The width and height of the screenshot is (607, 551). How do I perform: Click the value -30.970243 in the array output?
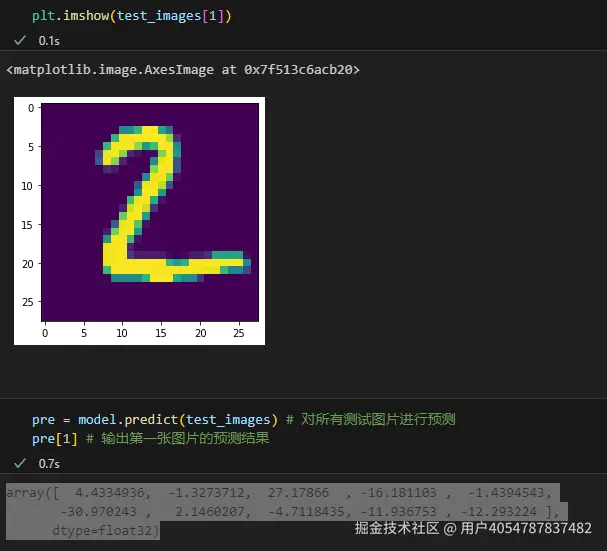pyautogui.click(x=98, y=512)
